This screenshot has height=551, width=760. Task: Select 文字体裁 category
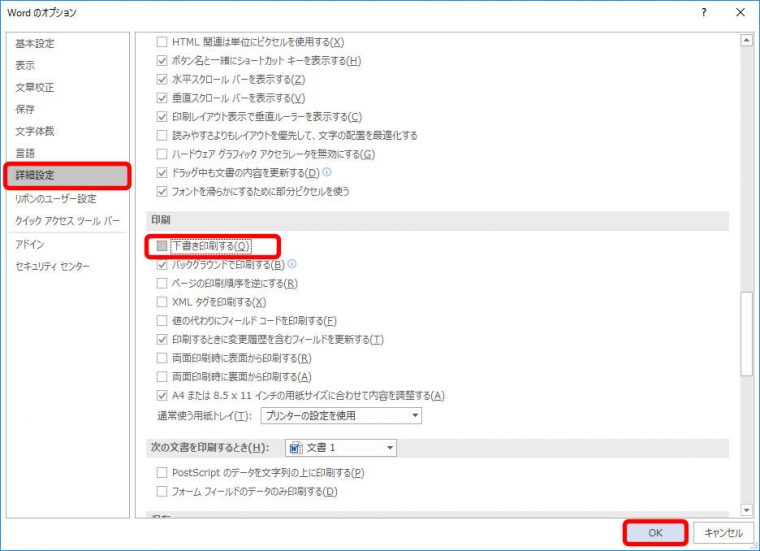tap(67, 131)
